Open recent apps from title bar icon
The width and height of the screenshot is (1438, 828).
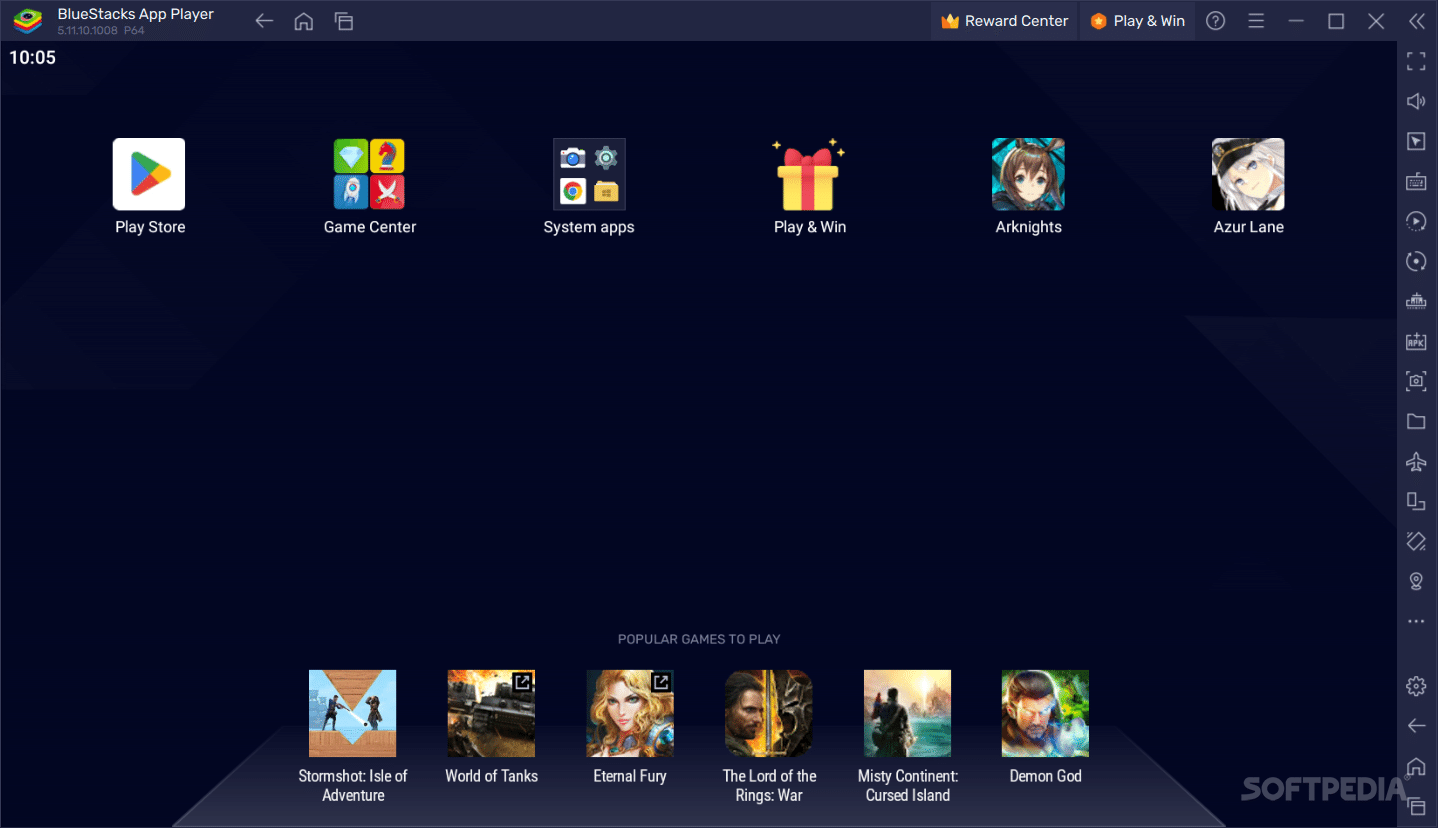coord(344,21)
